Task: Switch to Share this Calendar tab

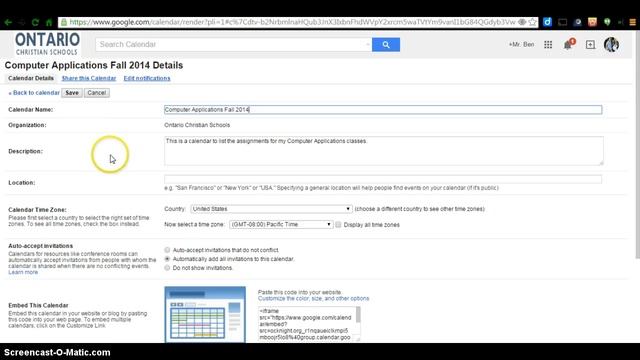Action: pos(89,78)
